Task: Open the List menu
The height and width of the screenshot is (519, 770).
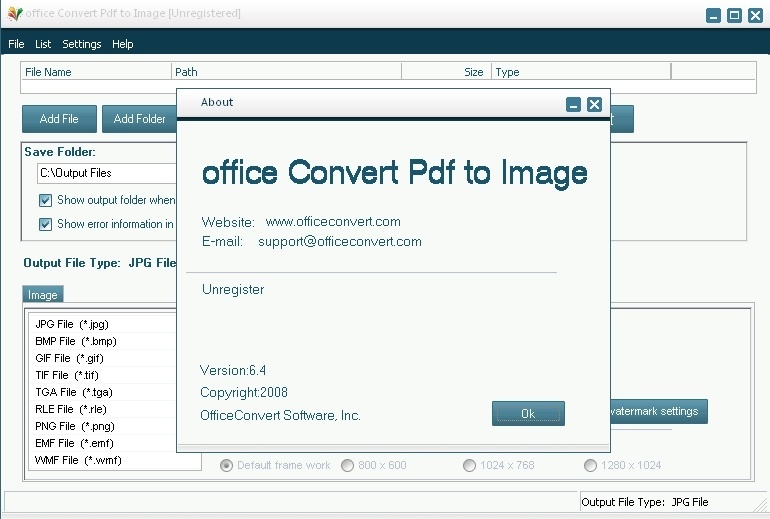Action: 43,44
